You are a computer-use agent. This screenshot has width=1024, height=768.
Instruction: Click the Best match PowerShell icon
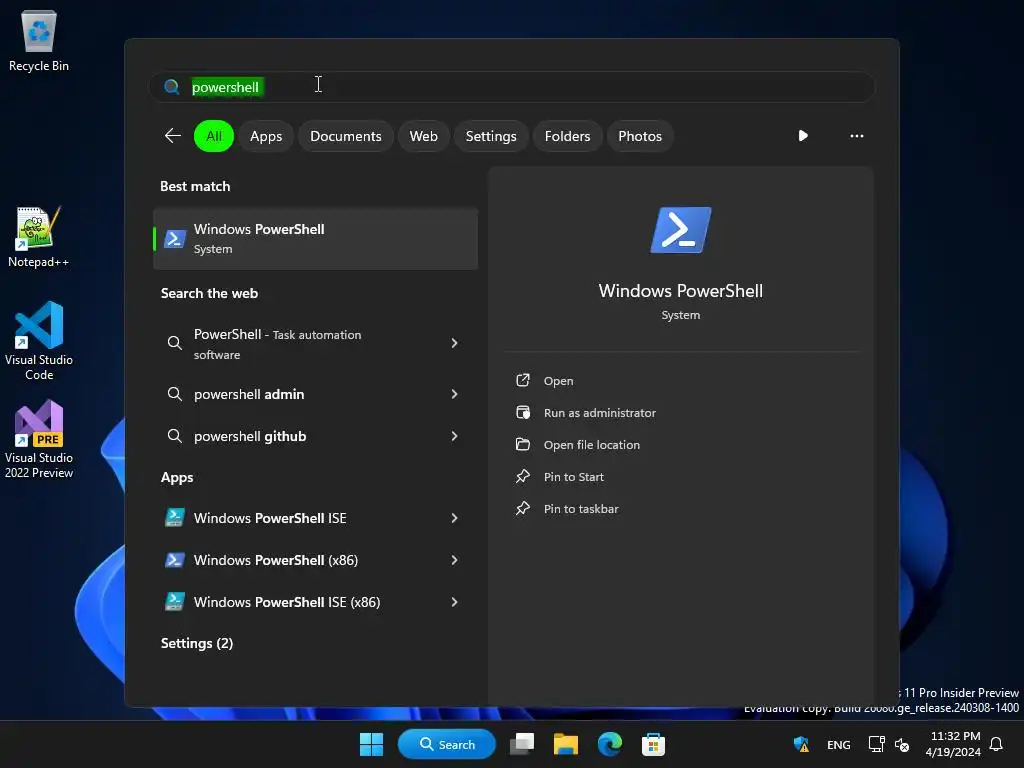[x=174, y=239]
